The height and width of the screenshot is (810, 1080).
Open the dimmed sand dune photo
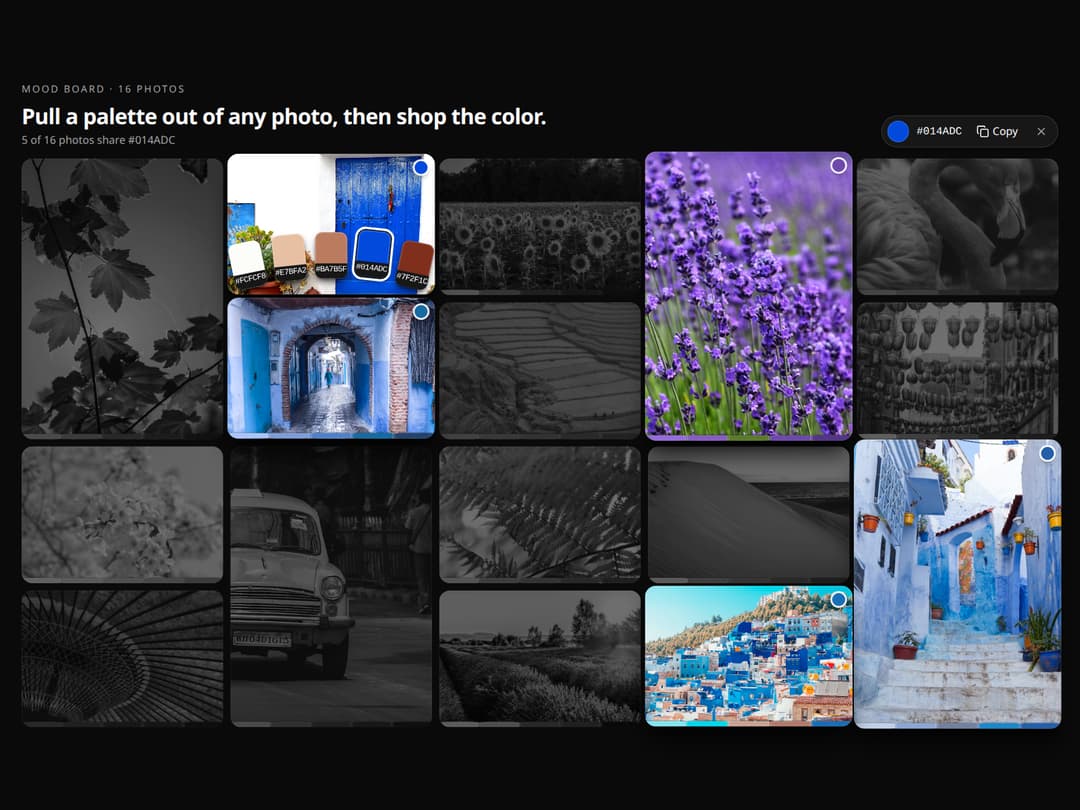coord(749,515)
